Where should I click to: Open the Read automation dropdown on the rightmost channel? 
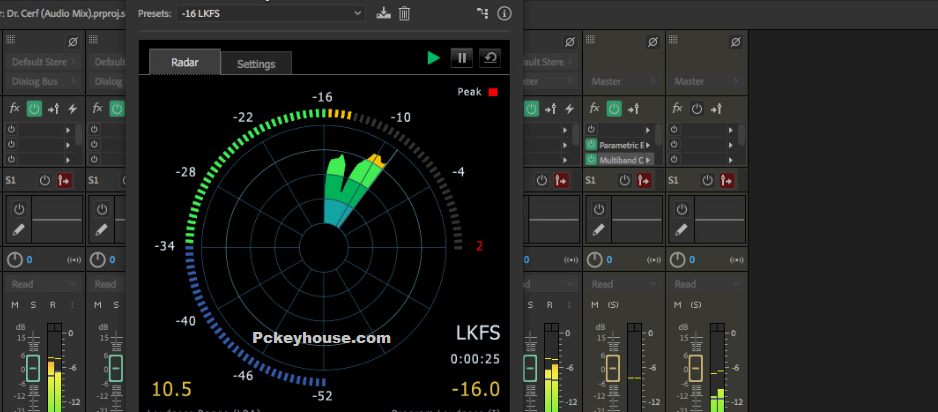click(706, 284)
